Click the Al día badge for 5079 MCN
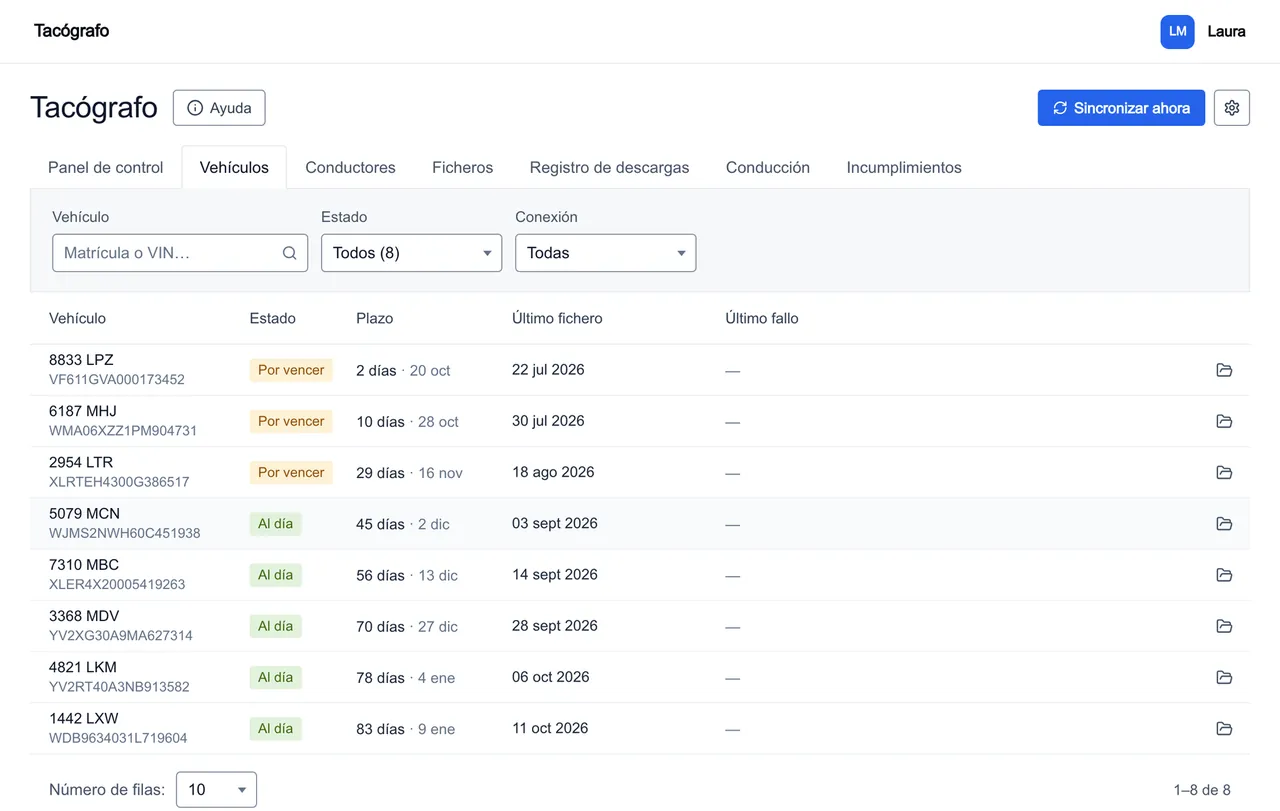 tap(276, 524)
